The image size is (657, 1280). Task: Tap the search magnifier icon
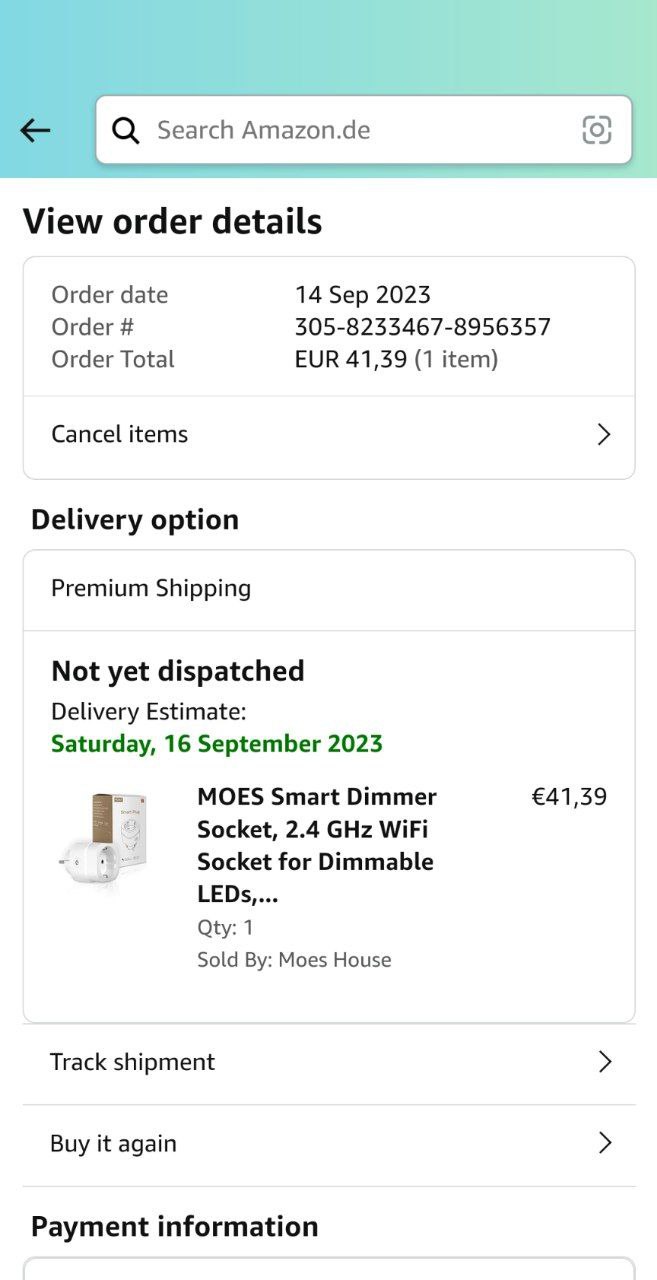tap(126, 130)
